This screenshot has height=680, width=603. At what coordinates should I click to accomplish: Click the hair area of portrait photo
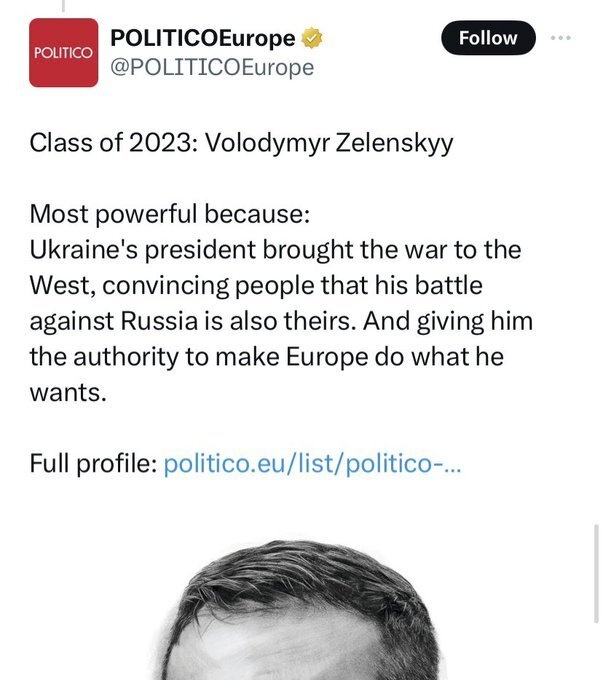tap(299, 577)
